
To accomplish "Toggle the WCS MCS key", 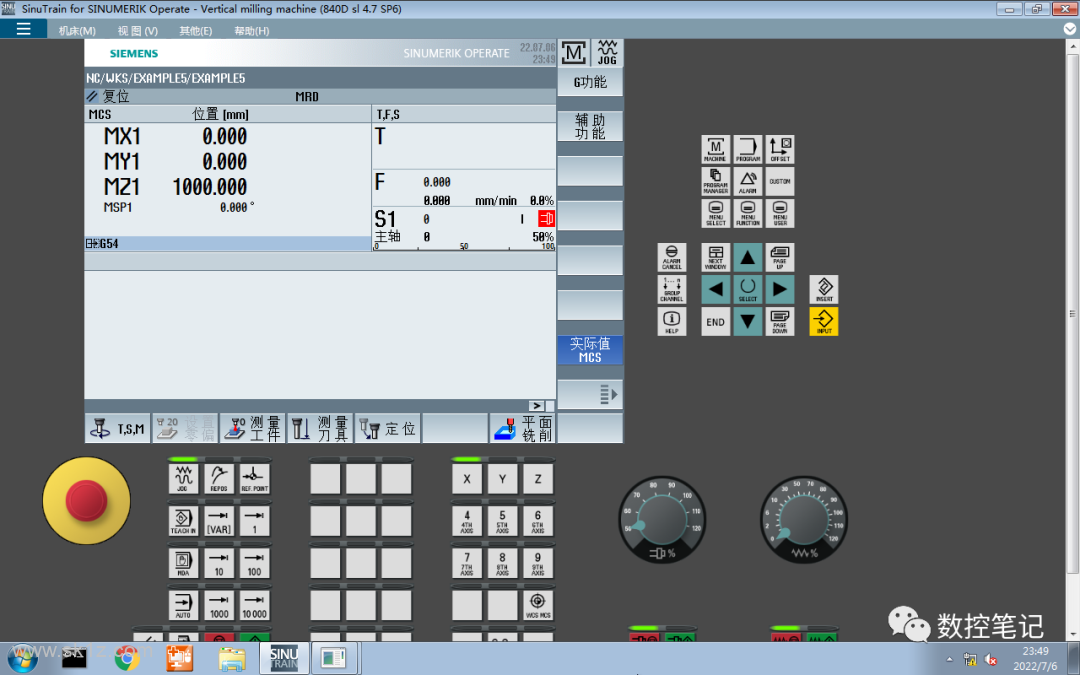I will pos(538,605).
